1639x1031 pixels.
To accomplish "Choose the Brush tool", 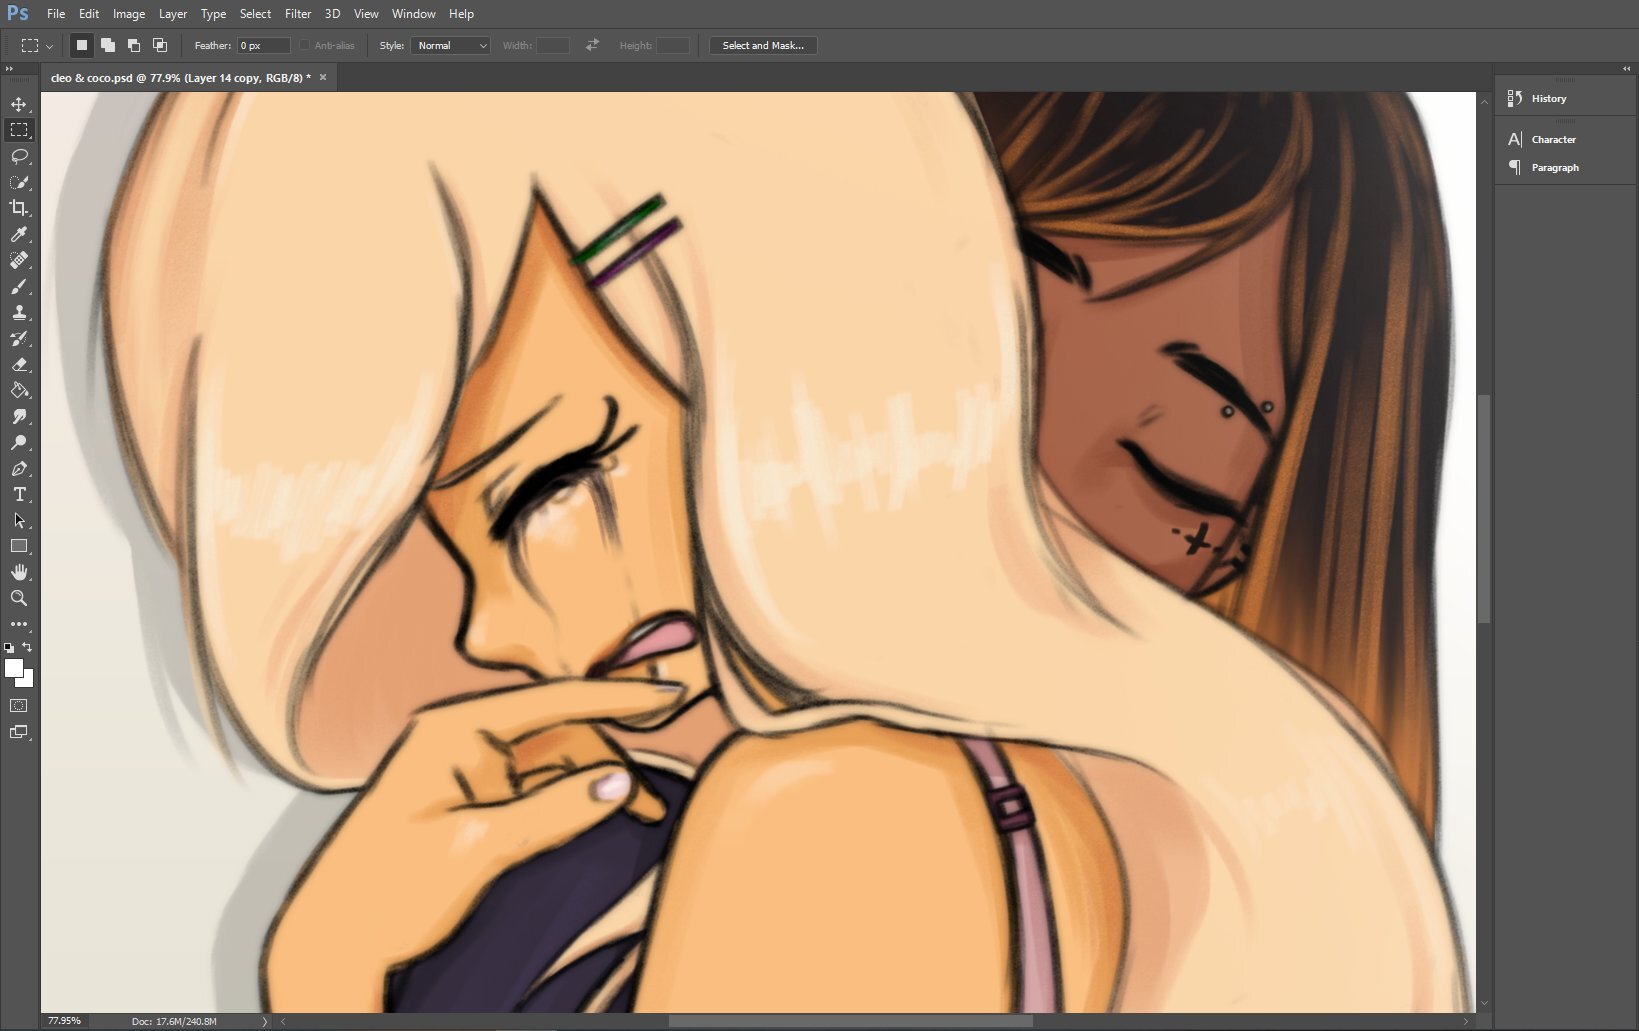I will (19, 287).
